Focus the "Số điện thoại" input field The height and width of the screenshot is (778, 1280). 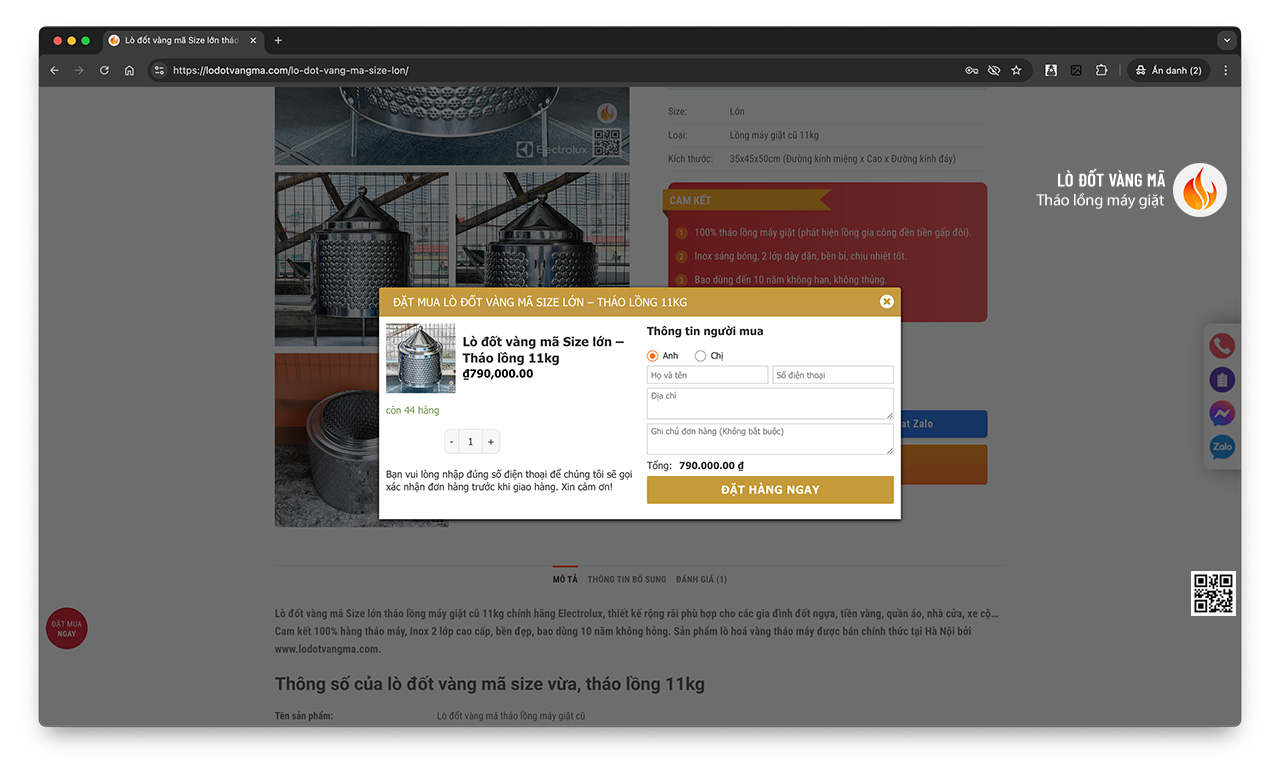pos(833,375)
